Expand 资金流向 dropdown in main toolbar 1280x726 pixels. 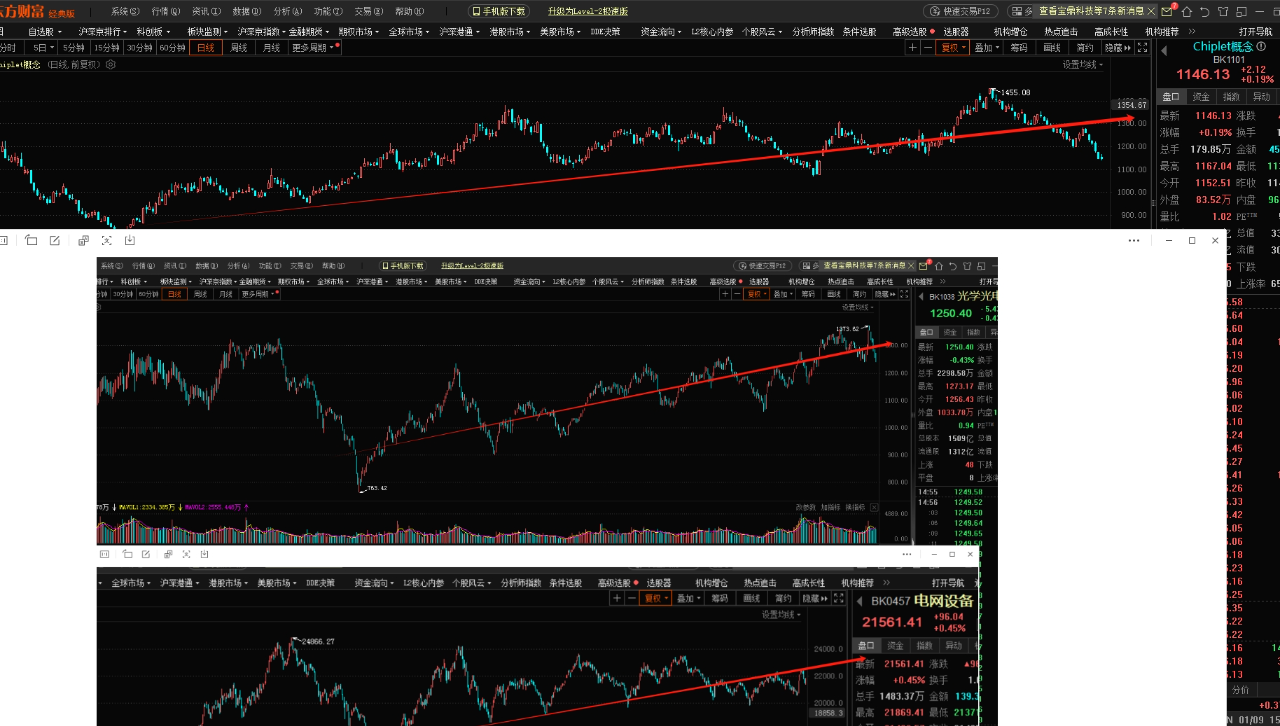(662, 31)
